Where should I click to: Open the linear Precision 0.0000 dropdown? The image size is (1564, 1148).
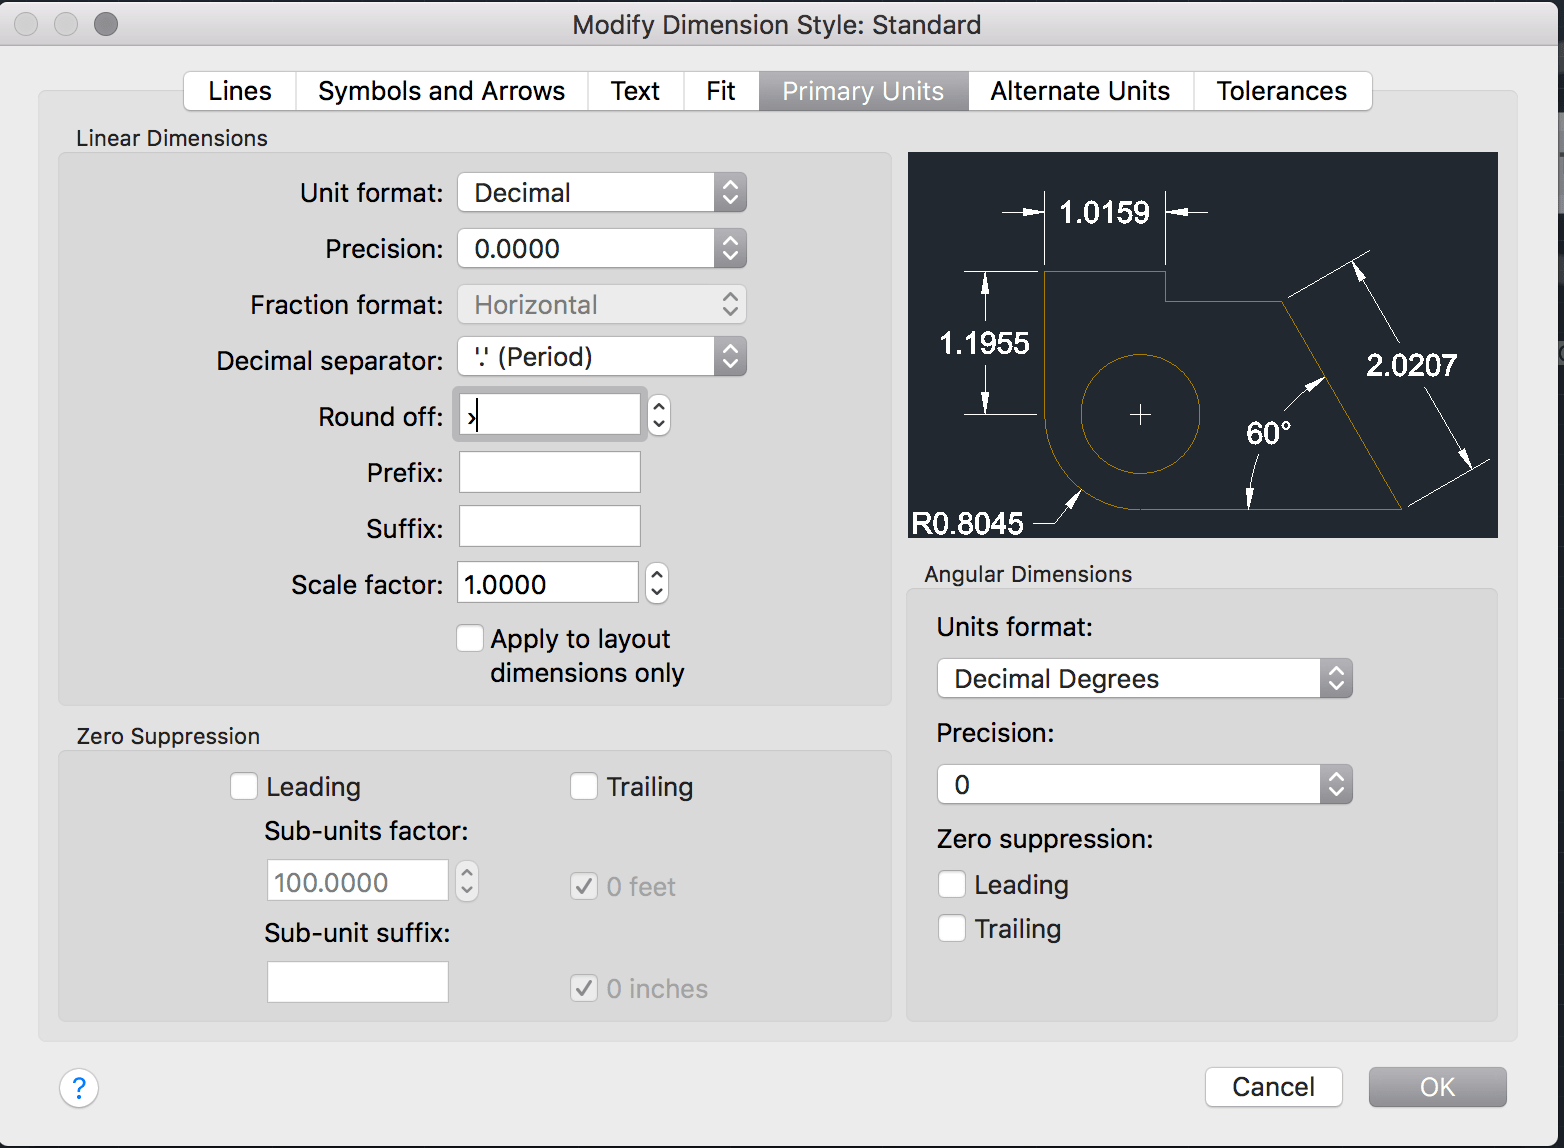click(602, 248)
